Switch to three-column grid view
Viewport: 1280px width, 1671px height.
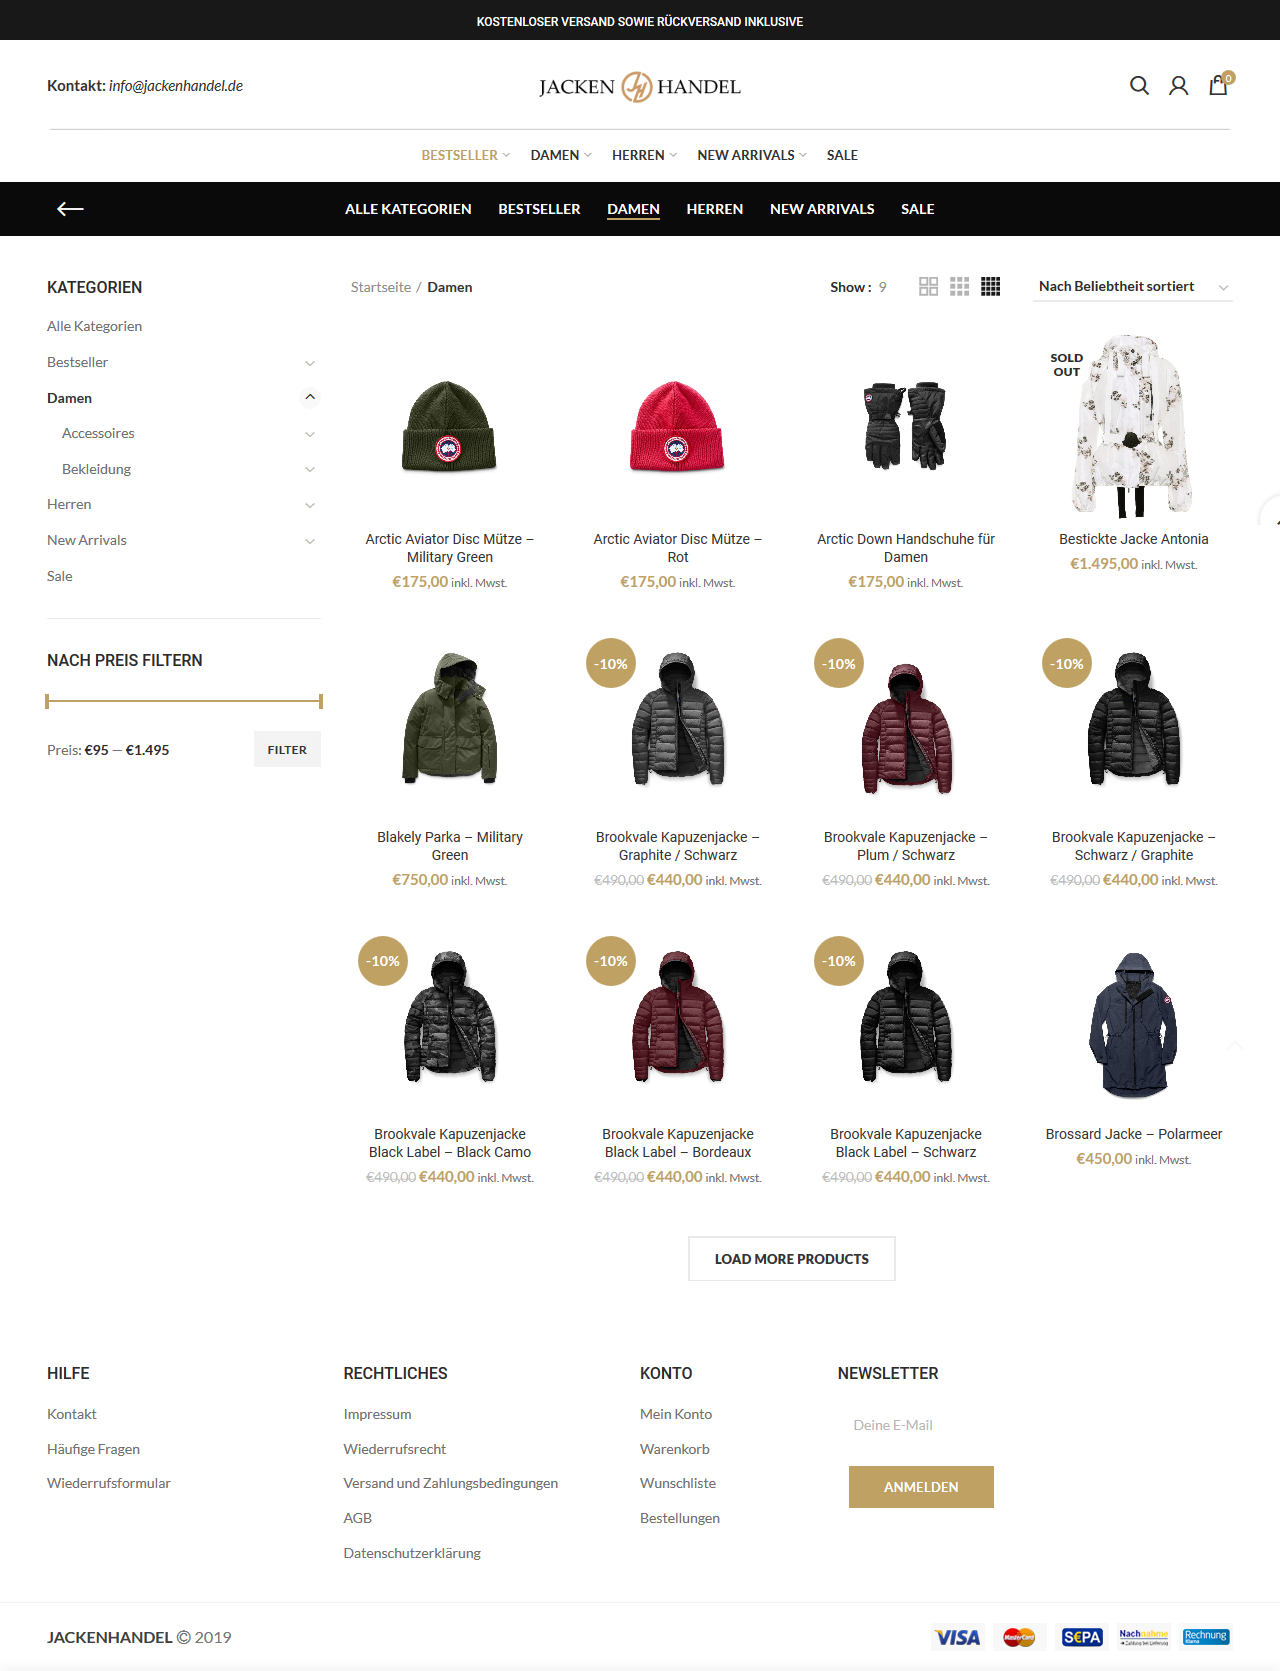959,287
